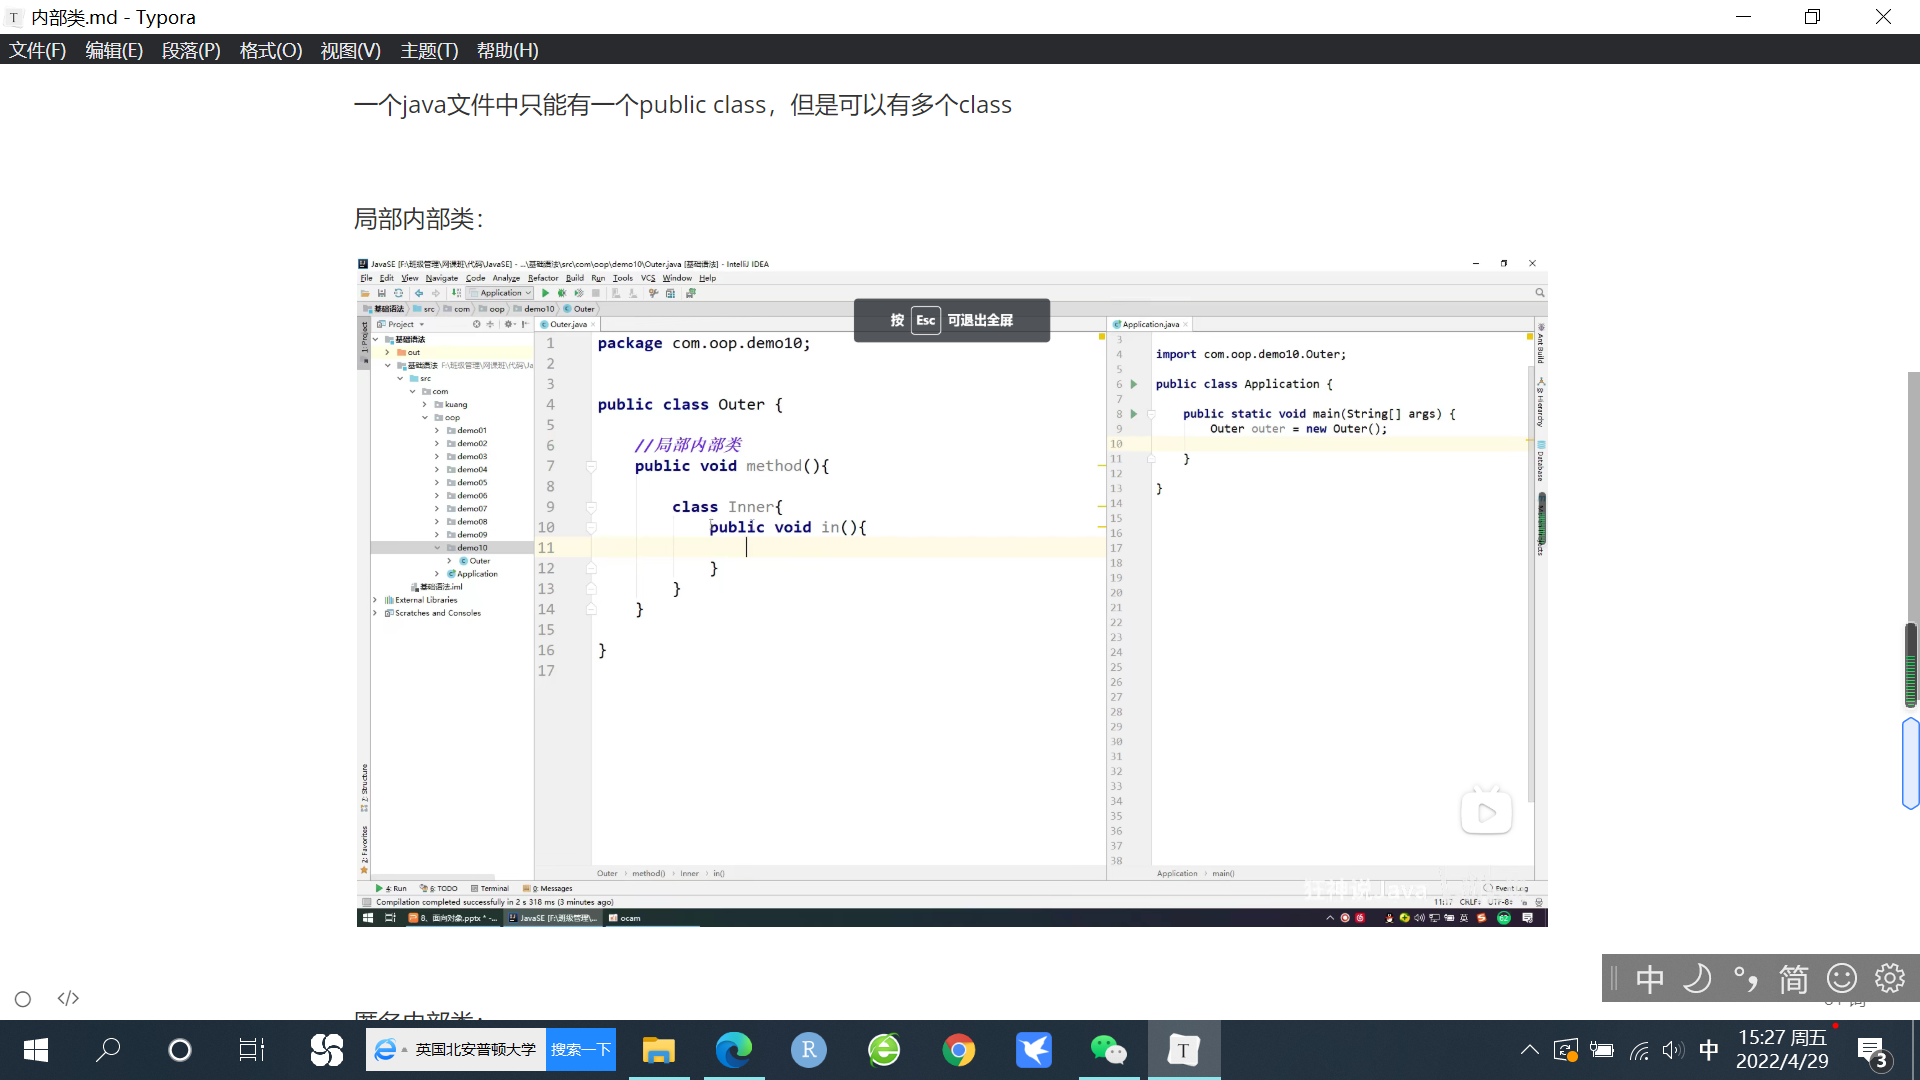Toggle the sidebar circle icon
Screen dimensions: 1920x1080
click(x=23, y=999)
